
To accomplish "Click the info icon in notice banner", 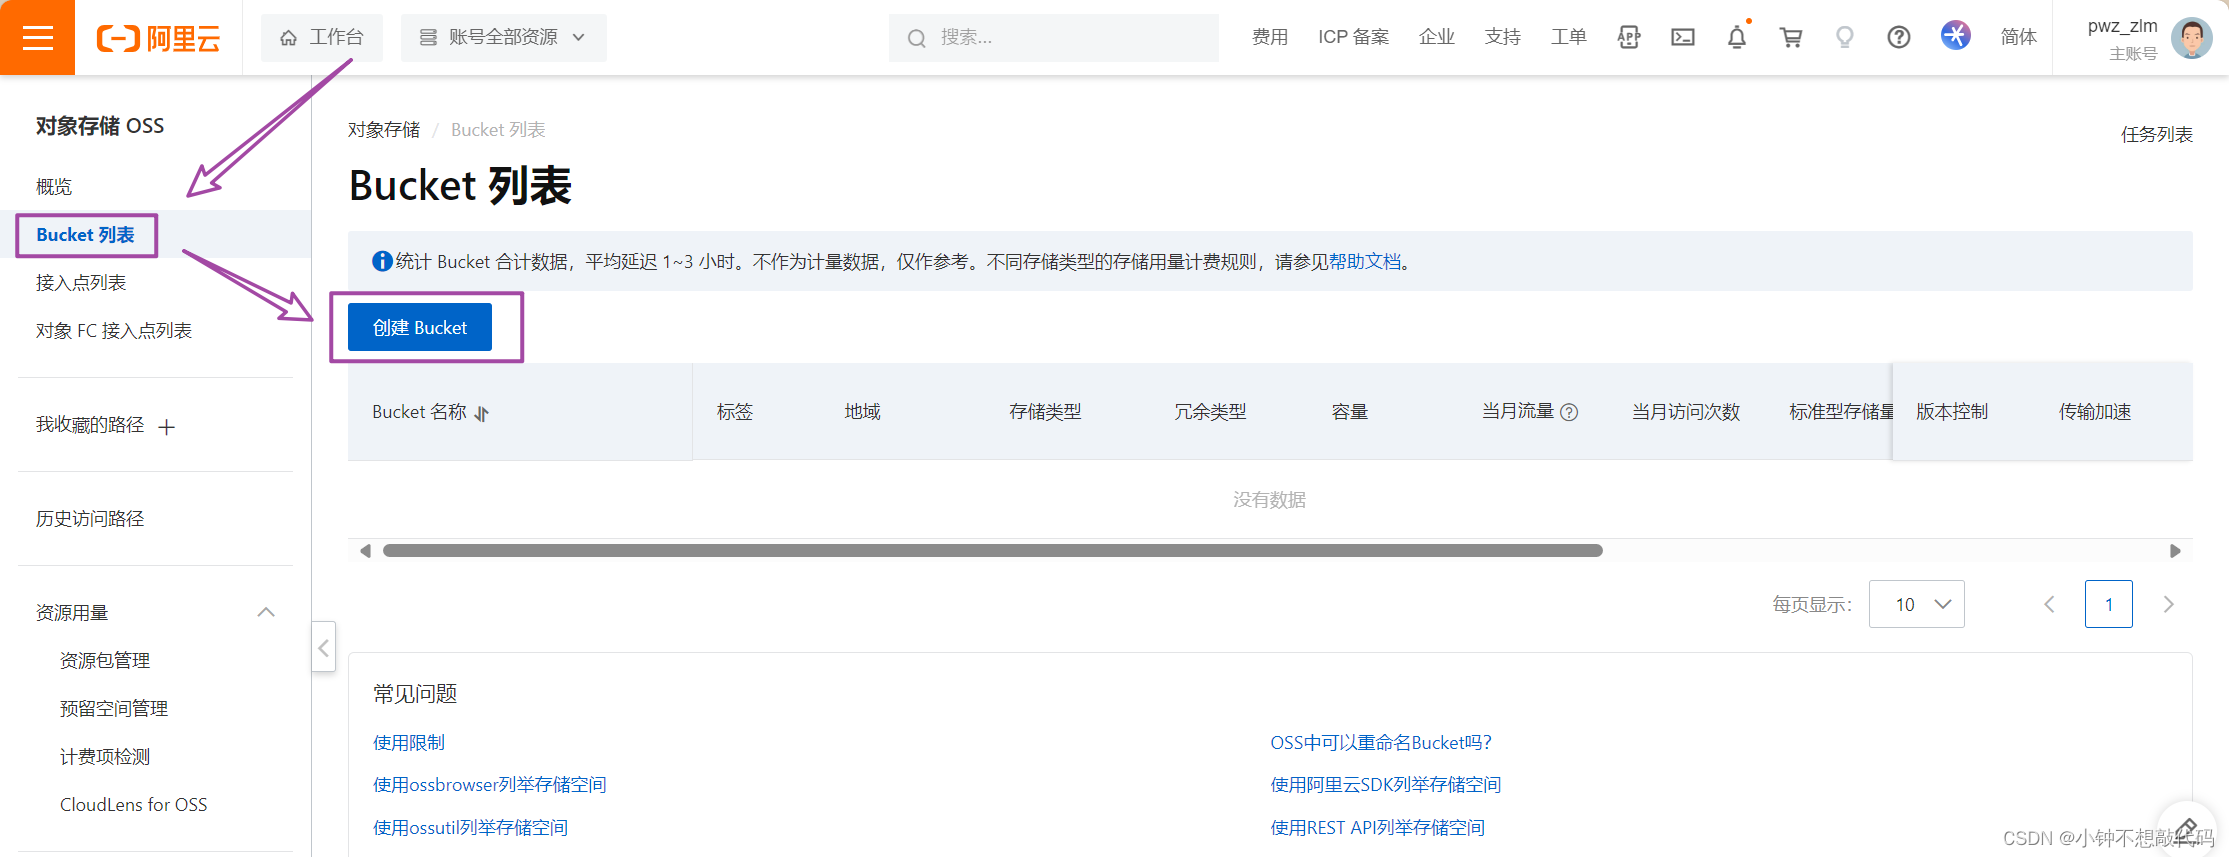I will [382, 261].
